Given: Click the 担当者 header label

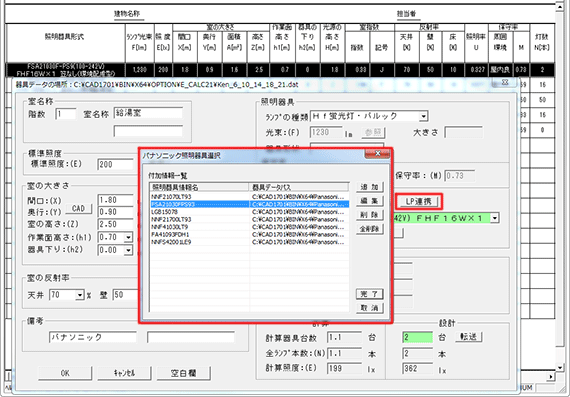Looking at the screenshot, I should tap(406, 15).
